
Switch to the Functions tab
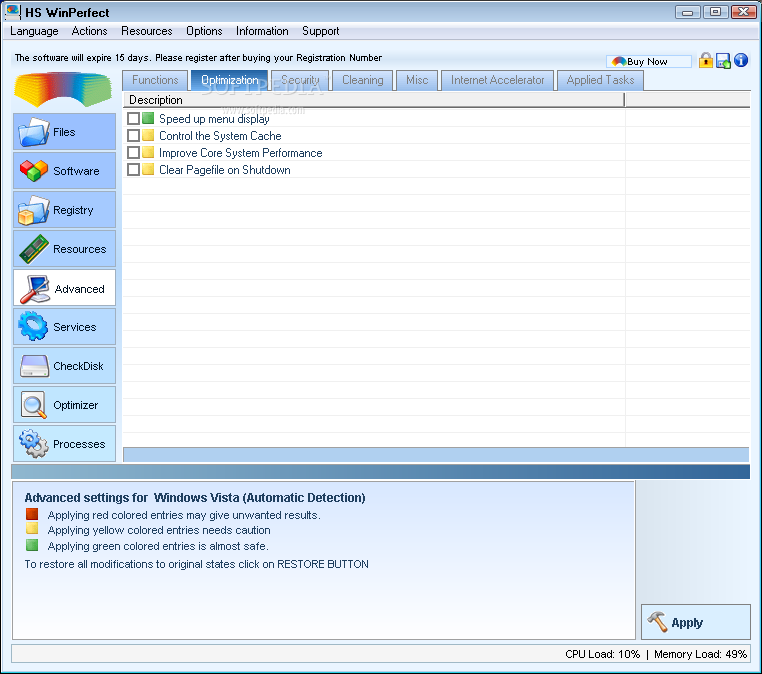pos(155,80)
